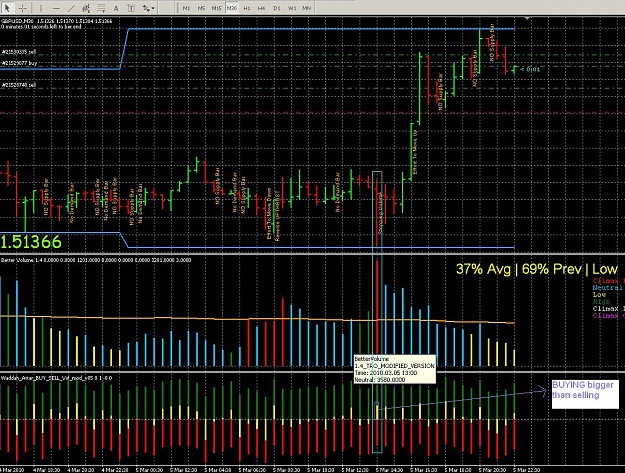The width and height of the screenshot is (625, 473).
Task: Click the '5 Mar 16:00' time axis label
Action: coord(424,470)
